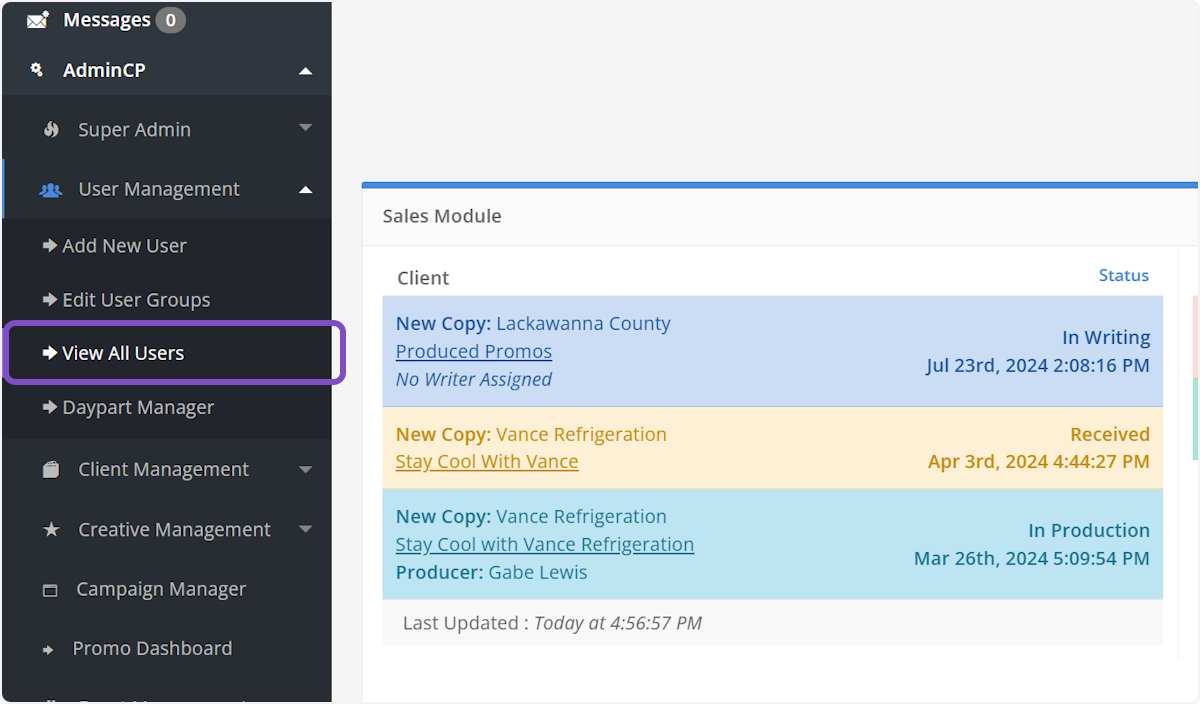Open Add New User page
Screen dimensions: 1200x704
(x=124, y=246)
